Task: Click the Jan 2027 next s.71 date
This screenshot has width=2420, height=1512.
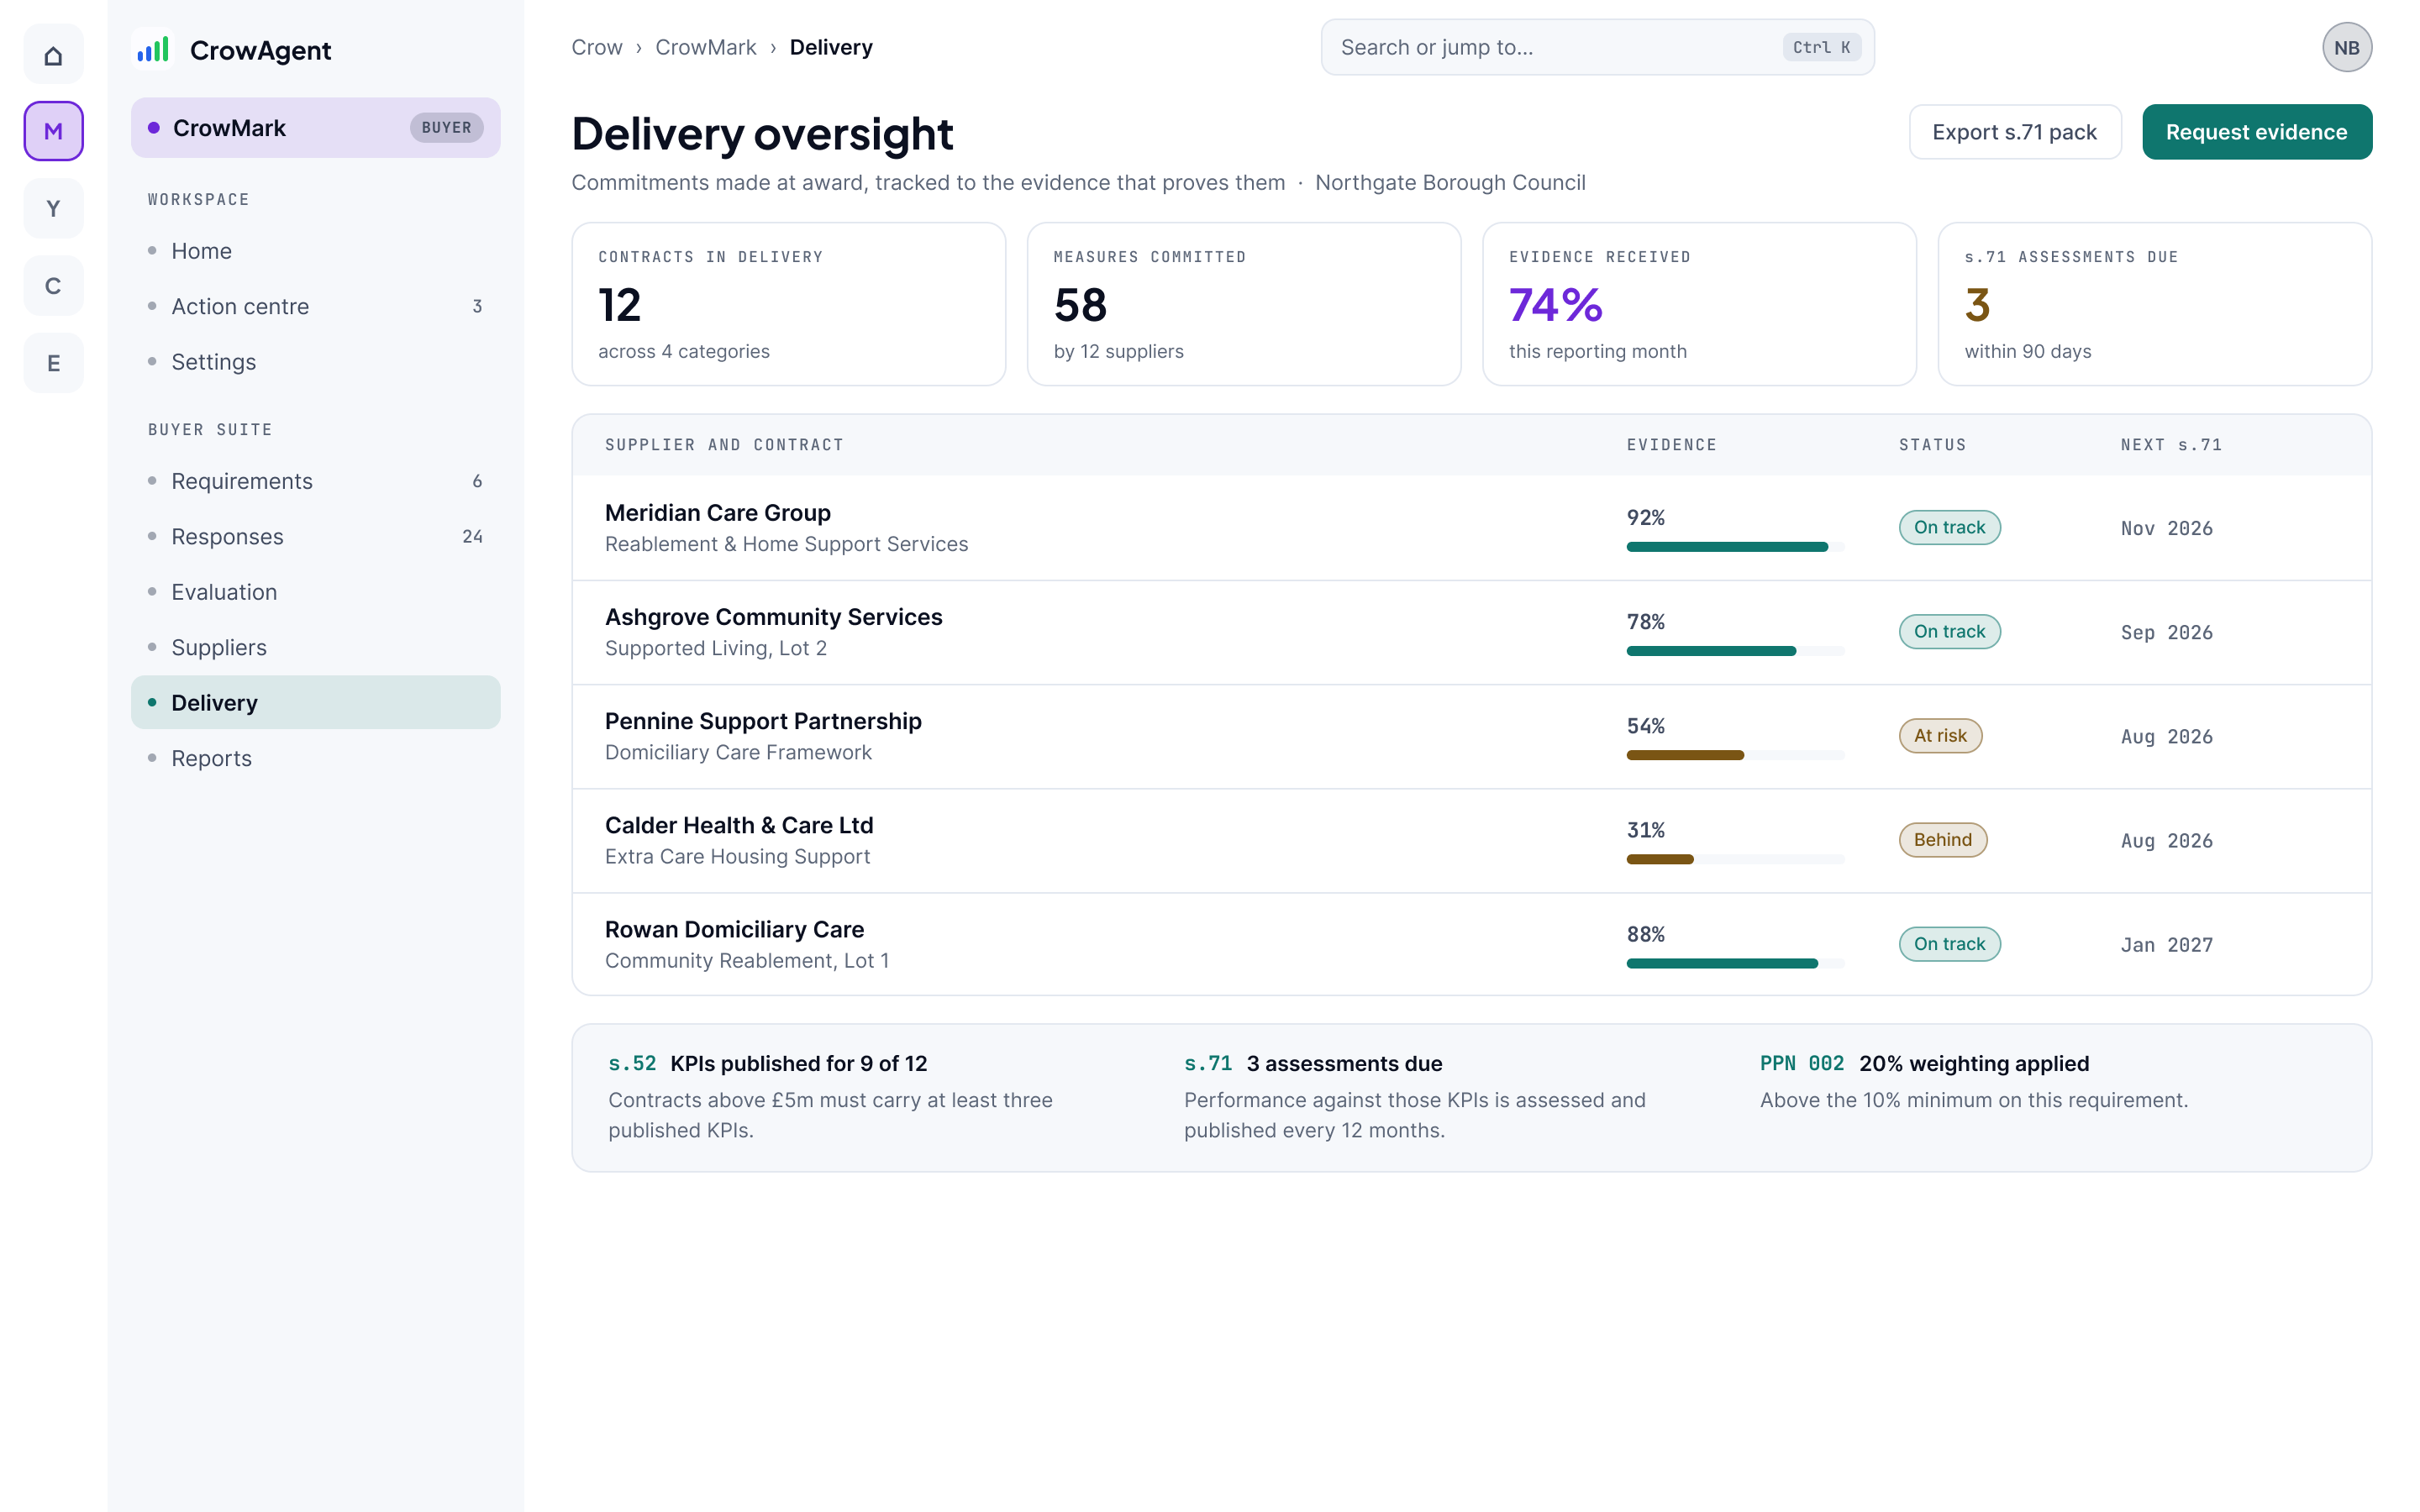Action: click(2166, 944)
